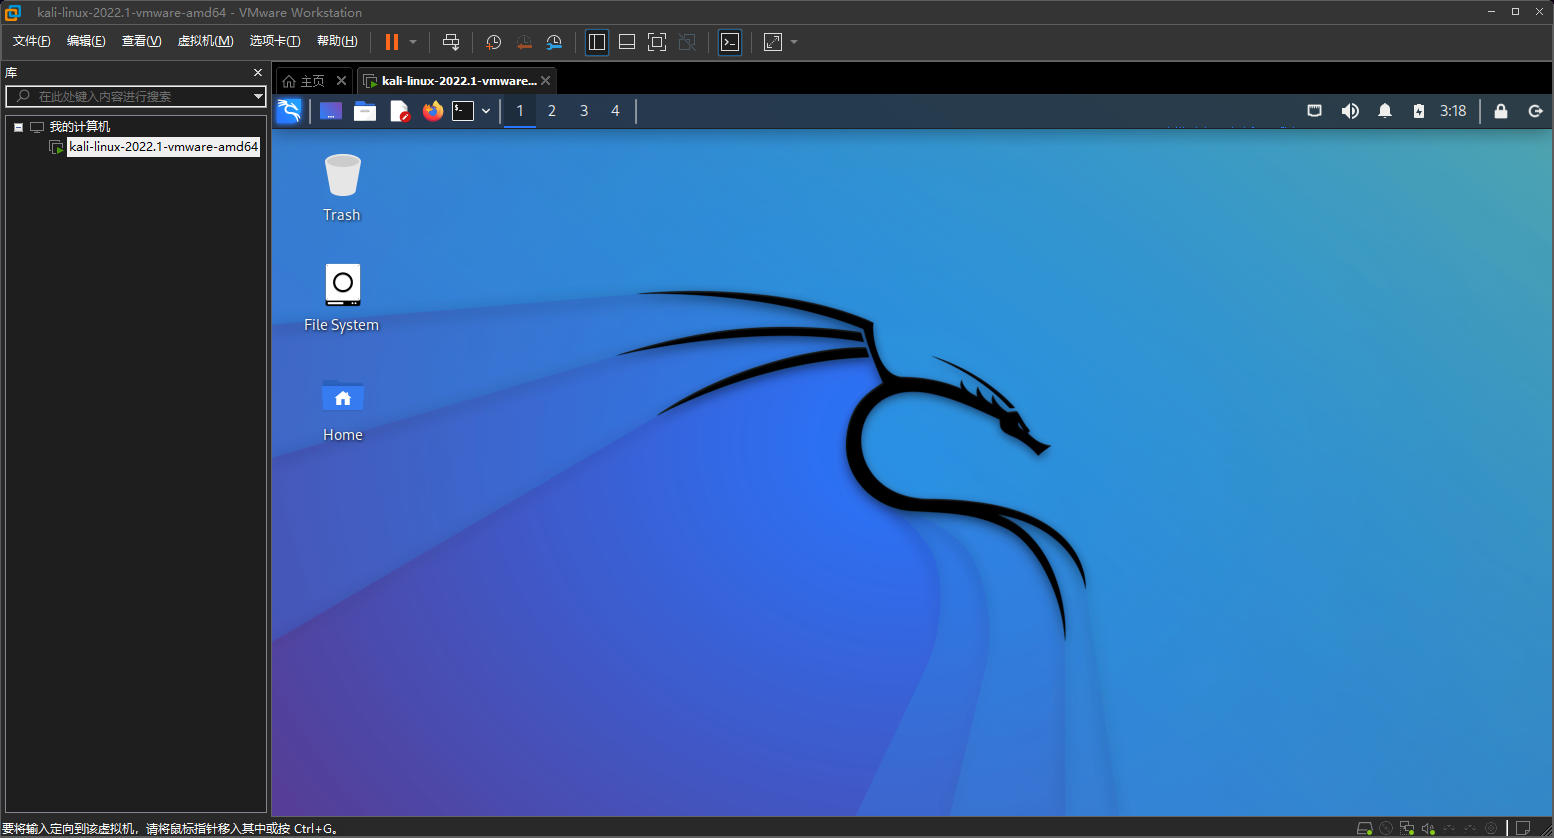The width and height of the screenshot is (1554, 838).
Task: Click the send Ctrl+Alt+Del toolbar icon
Action: click(451, 42)
